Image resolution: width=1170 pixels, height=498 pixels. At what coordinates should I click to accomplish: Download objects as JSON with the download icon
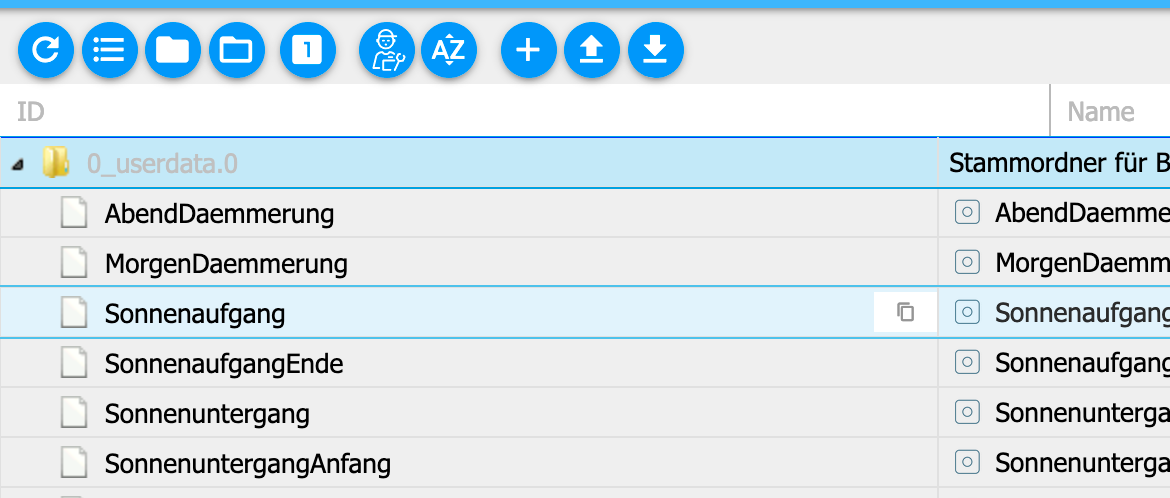coord(656,51)
